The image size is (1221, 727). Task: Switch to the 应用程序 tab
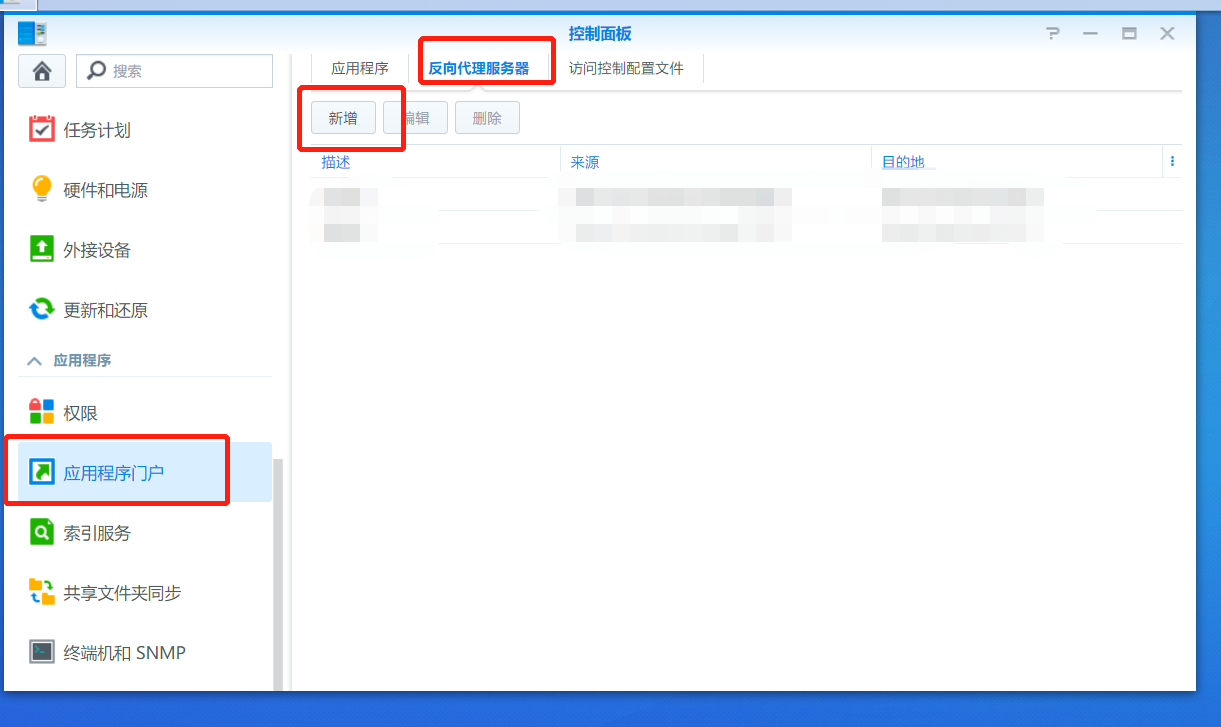tap(360, 69)
